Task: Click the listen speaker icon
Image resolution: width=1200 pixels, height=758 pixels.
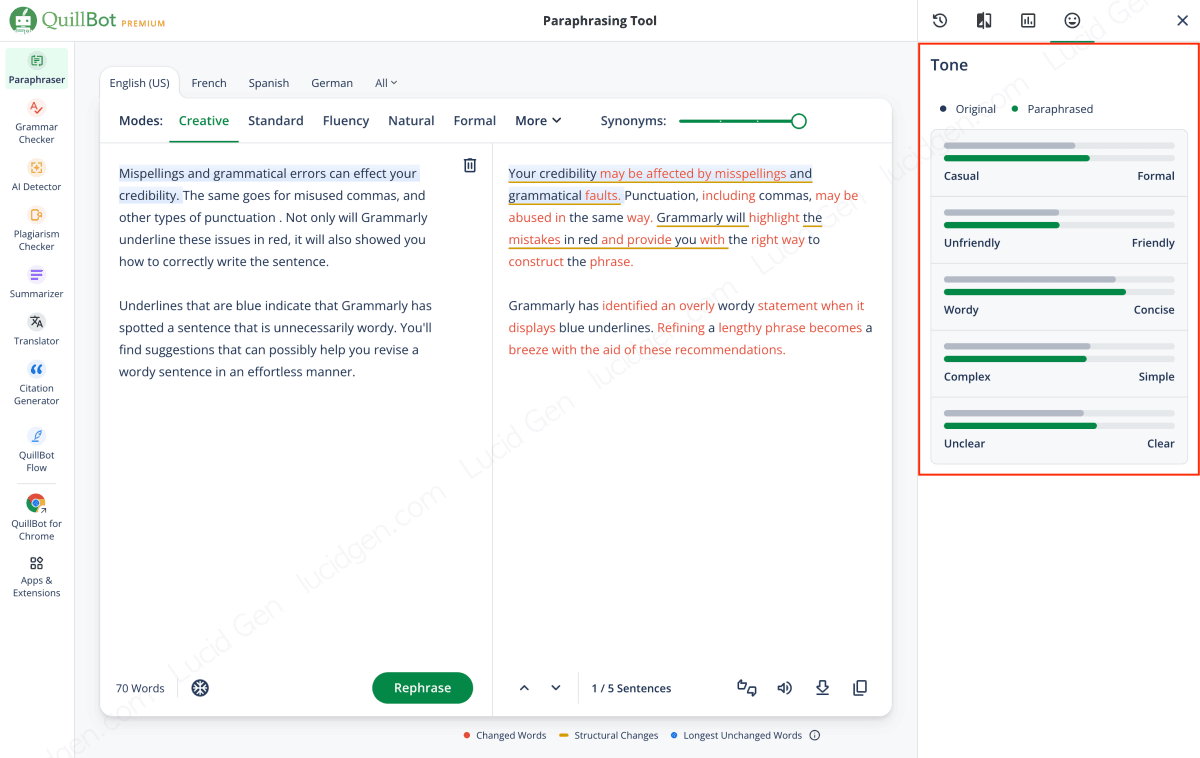Action: click(x=785, y=688)
